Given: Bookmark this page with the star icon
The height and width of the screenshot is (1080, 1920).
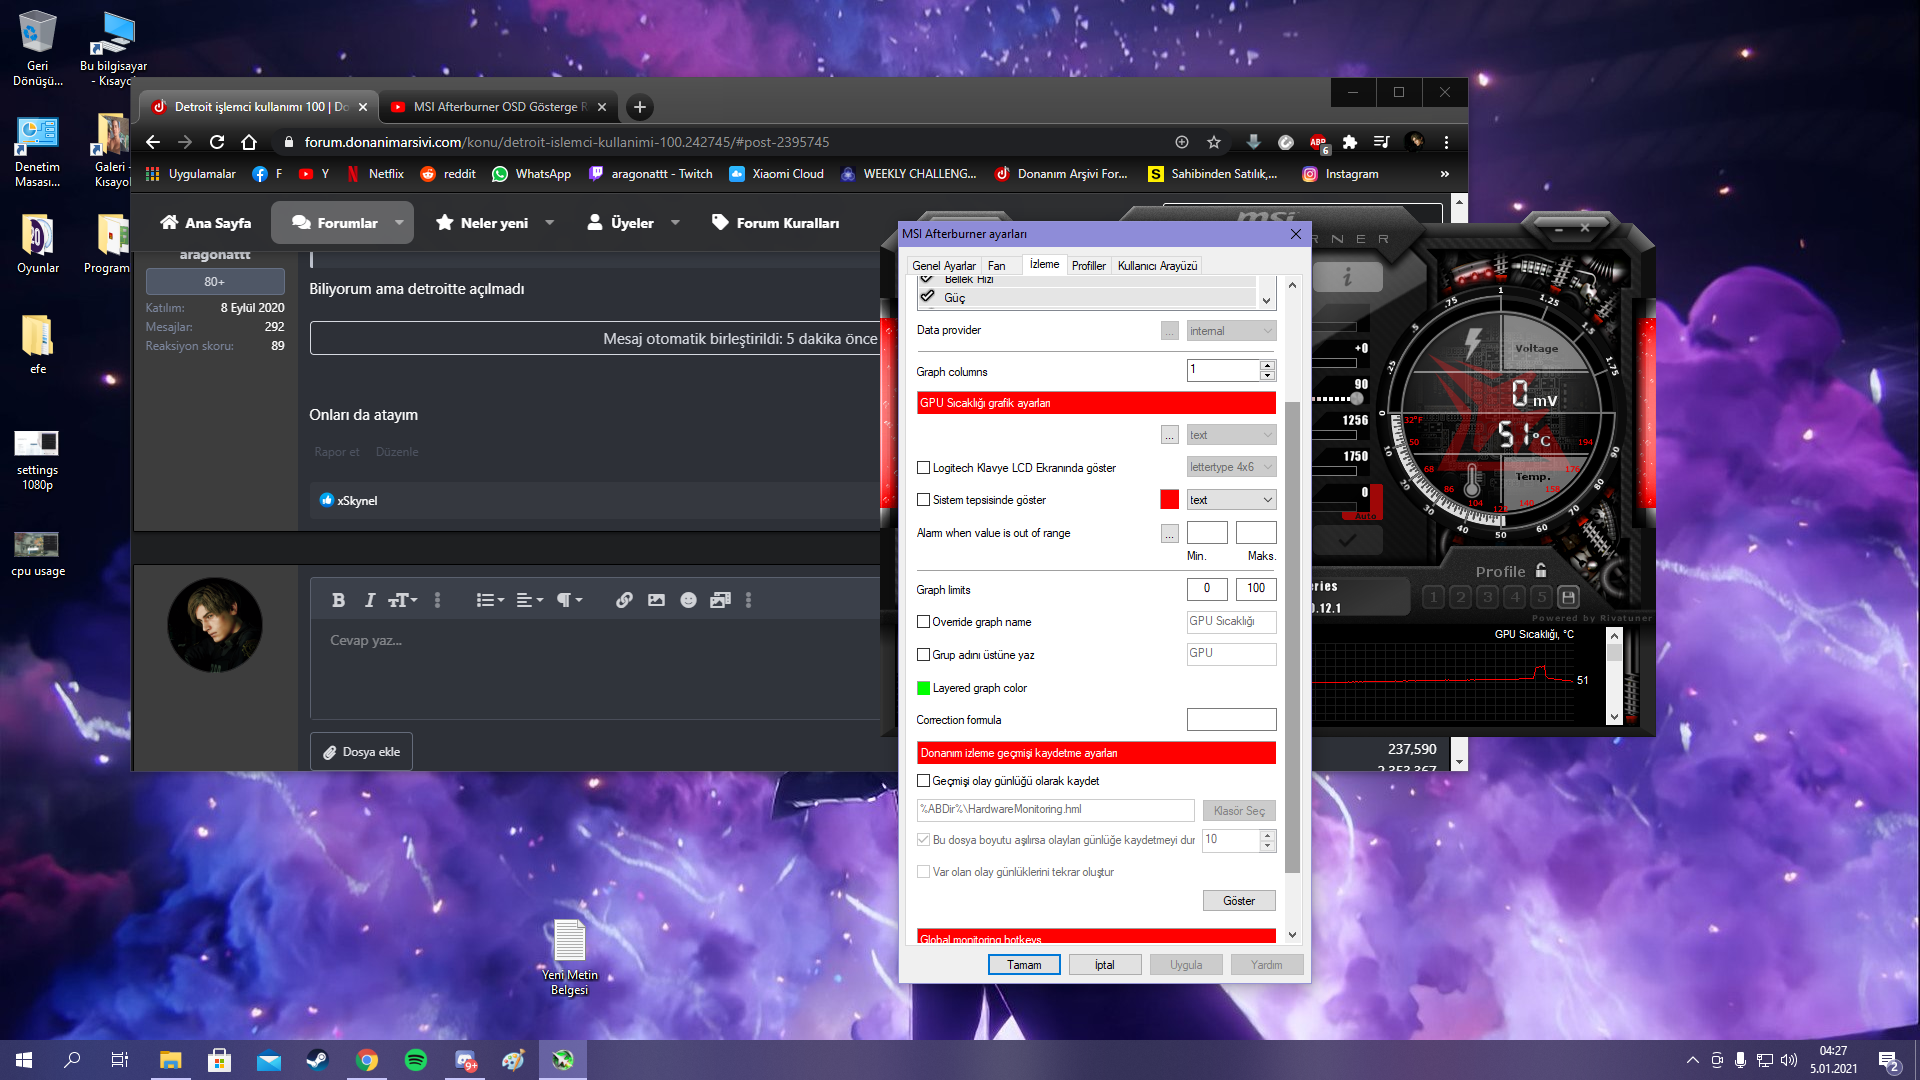Looking at the screenshot, I should click(x=1214, y=142).
